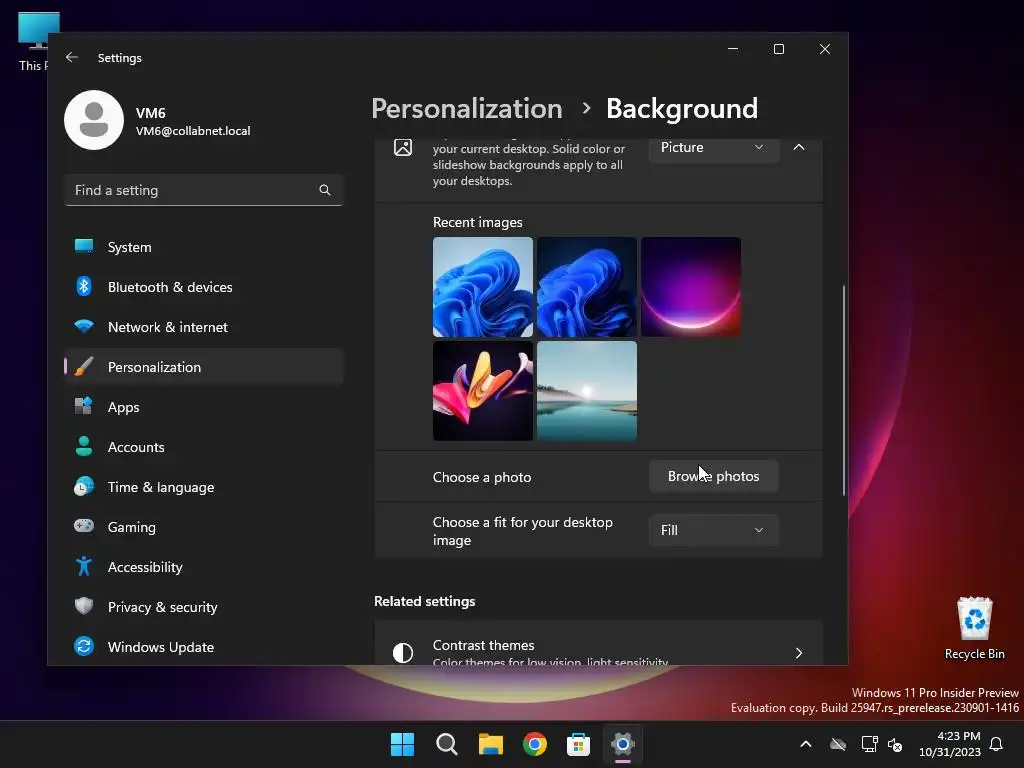
Task: Collapse the background personalization section chevron
Action: coord(799,147)
